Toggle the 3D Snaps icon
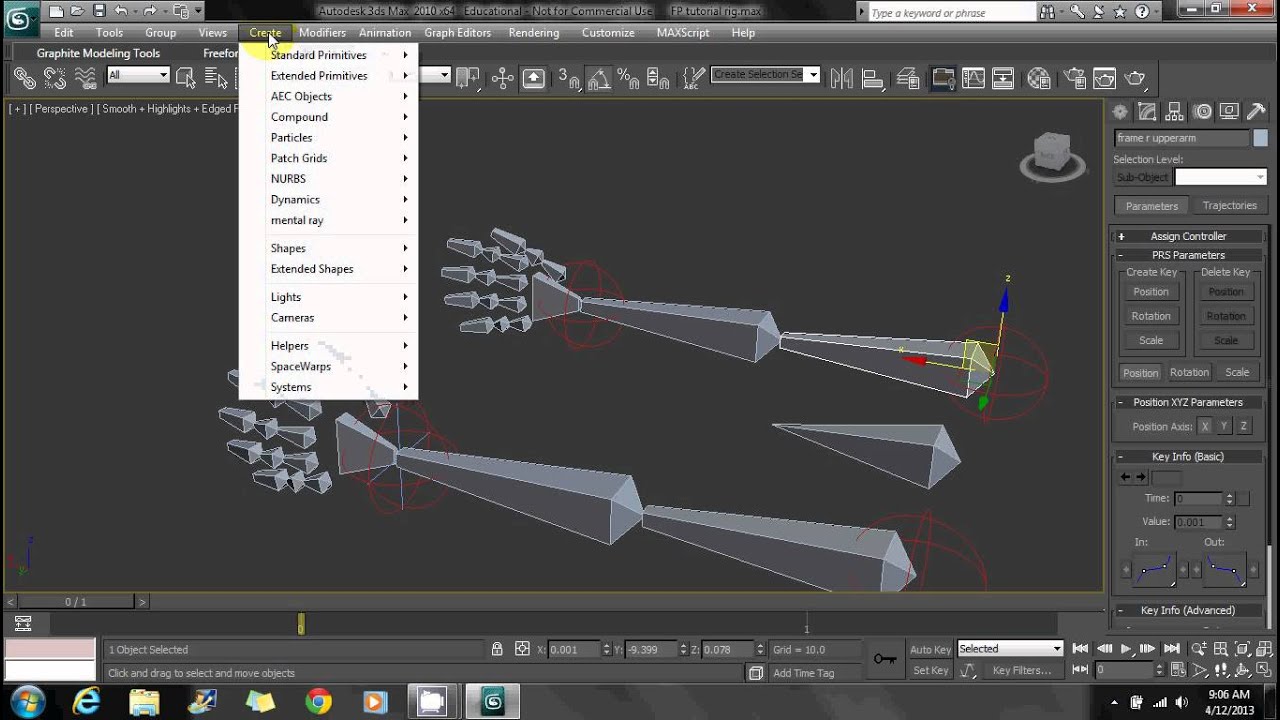 [568, 78]
